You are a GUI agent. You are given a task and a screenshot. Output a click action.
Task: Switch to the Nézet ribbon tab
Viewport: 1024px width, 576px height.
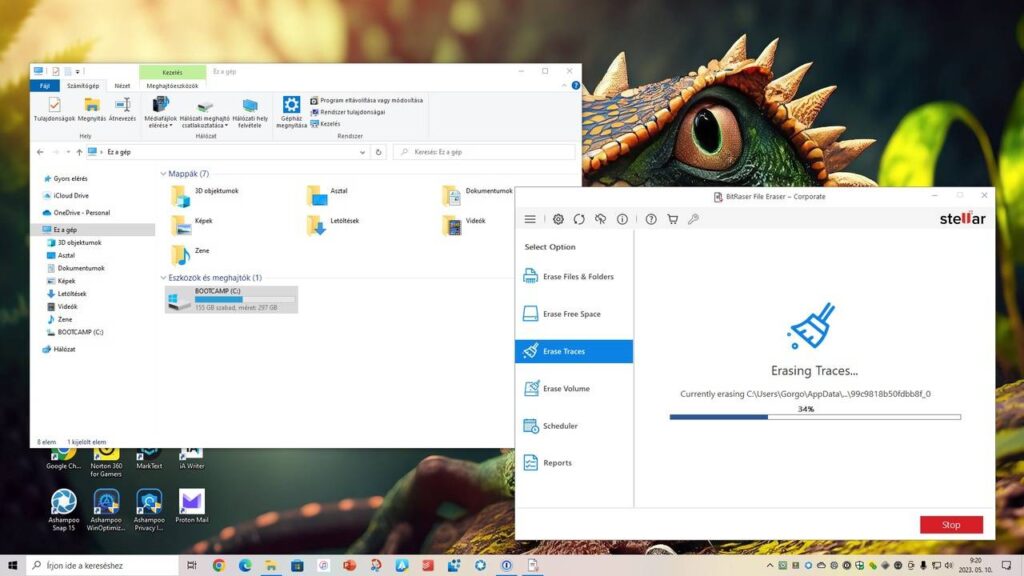click(122, 86)
